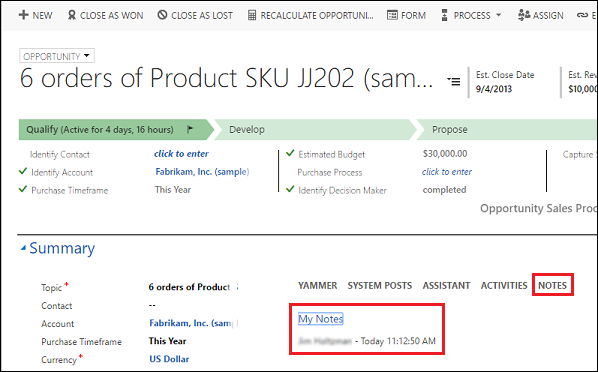Click the Summary Purchase Timeframe value This Year
This screenshot has width=598, height=372.
167,341
